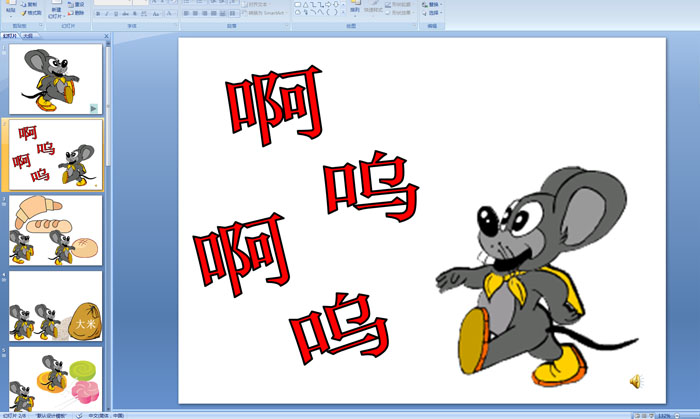The width and height of the screenshot is (700, 419).
Task: Click the spell check status bar icon
Action: [79, 415]
